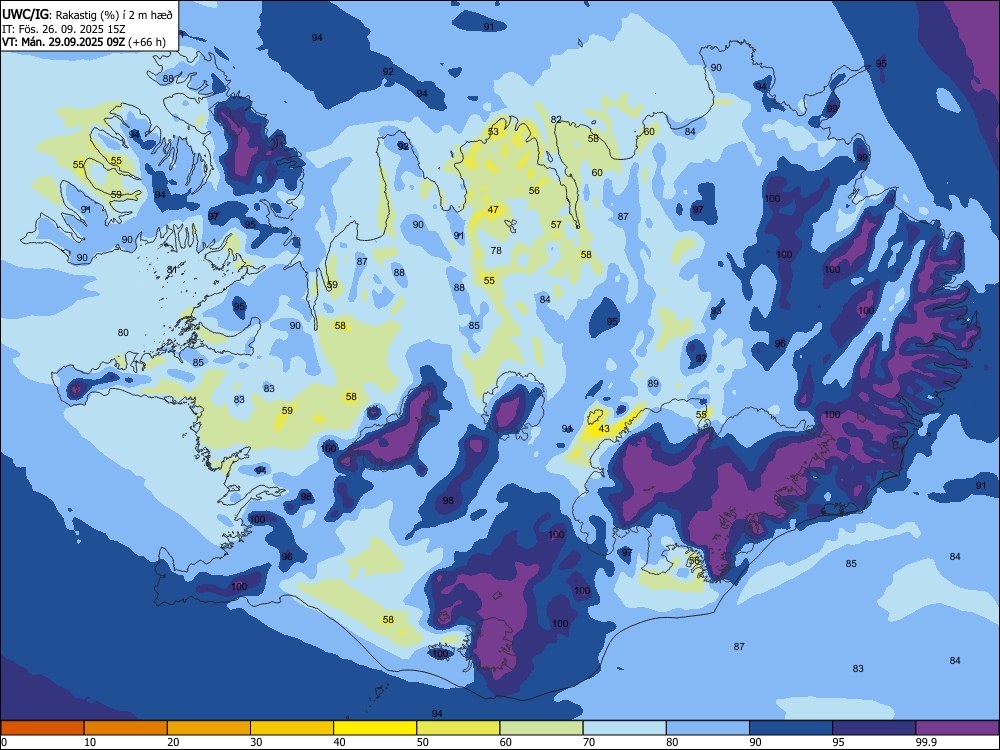Click the '10' legend scale label
Screen dimensions: 1000x750
point(90,742)
